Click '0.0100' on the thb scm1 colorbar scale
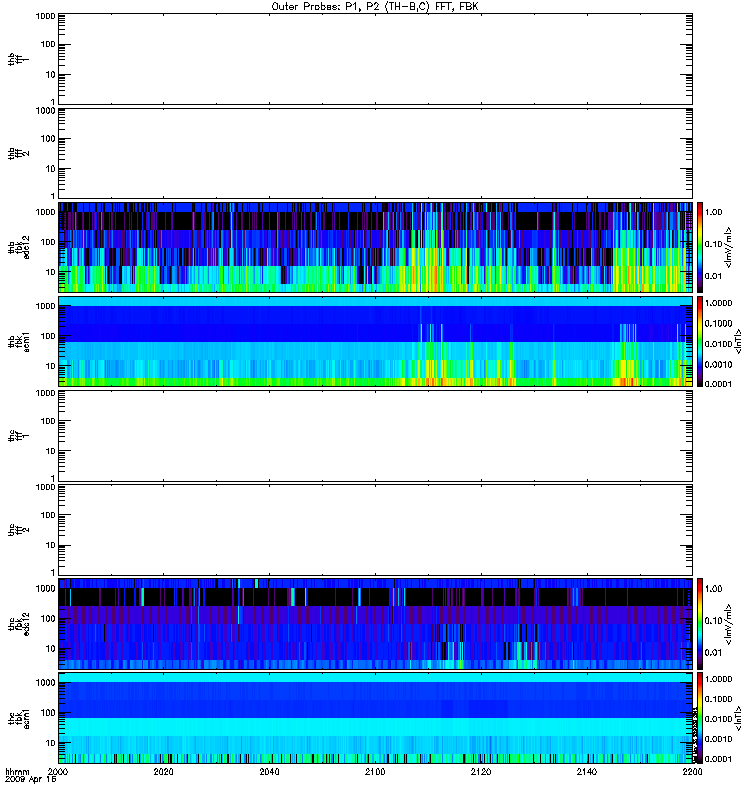Screen dimensions: 750x800 718,344
